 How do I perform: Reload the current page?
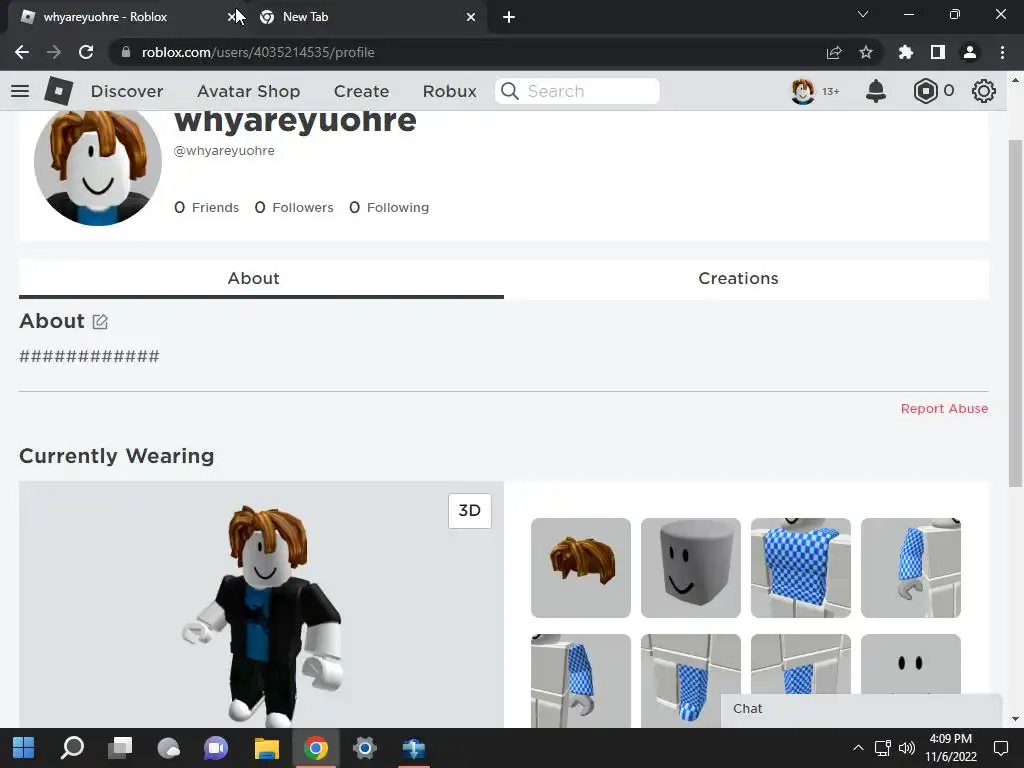(x=86, y=52)
